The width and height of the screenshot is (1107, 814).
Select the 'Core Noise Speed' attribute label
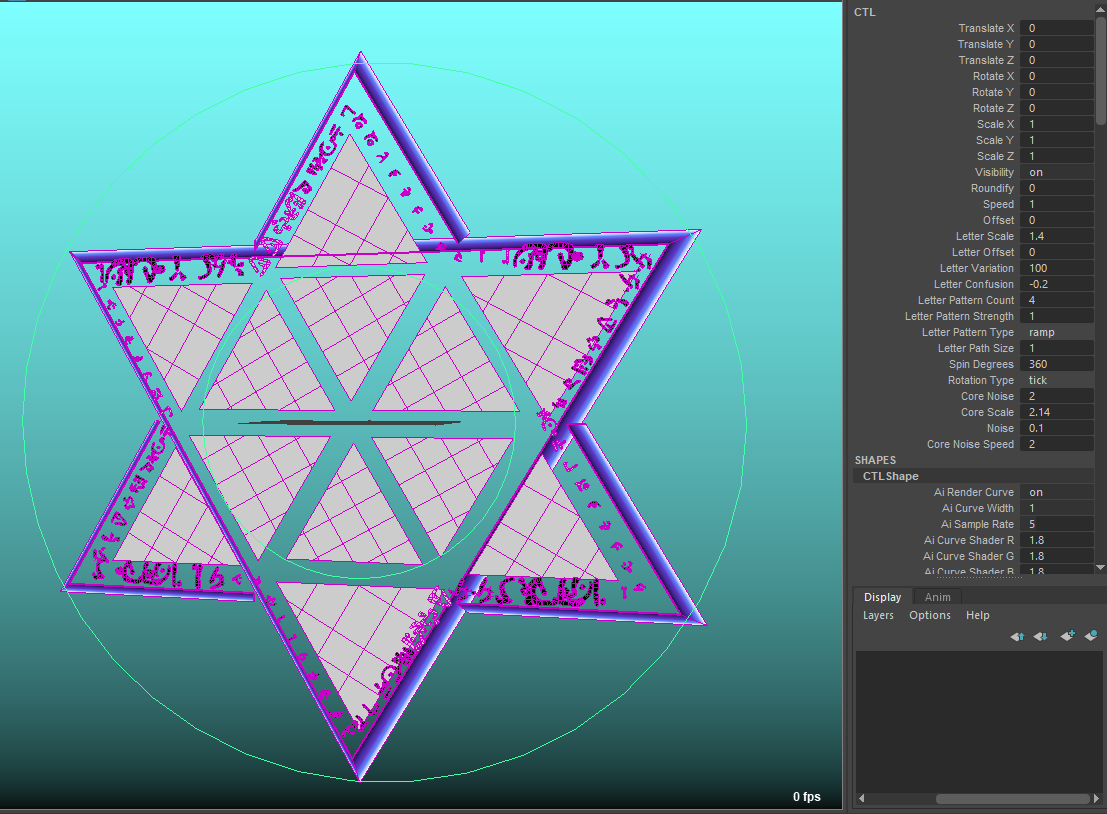[970, 444]
